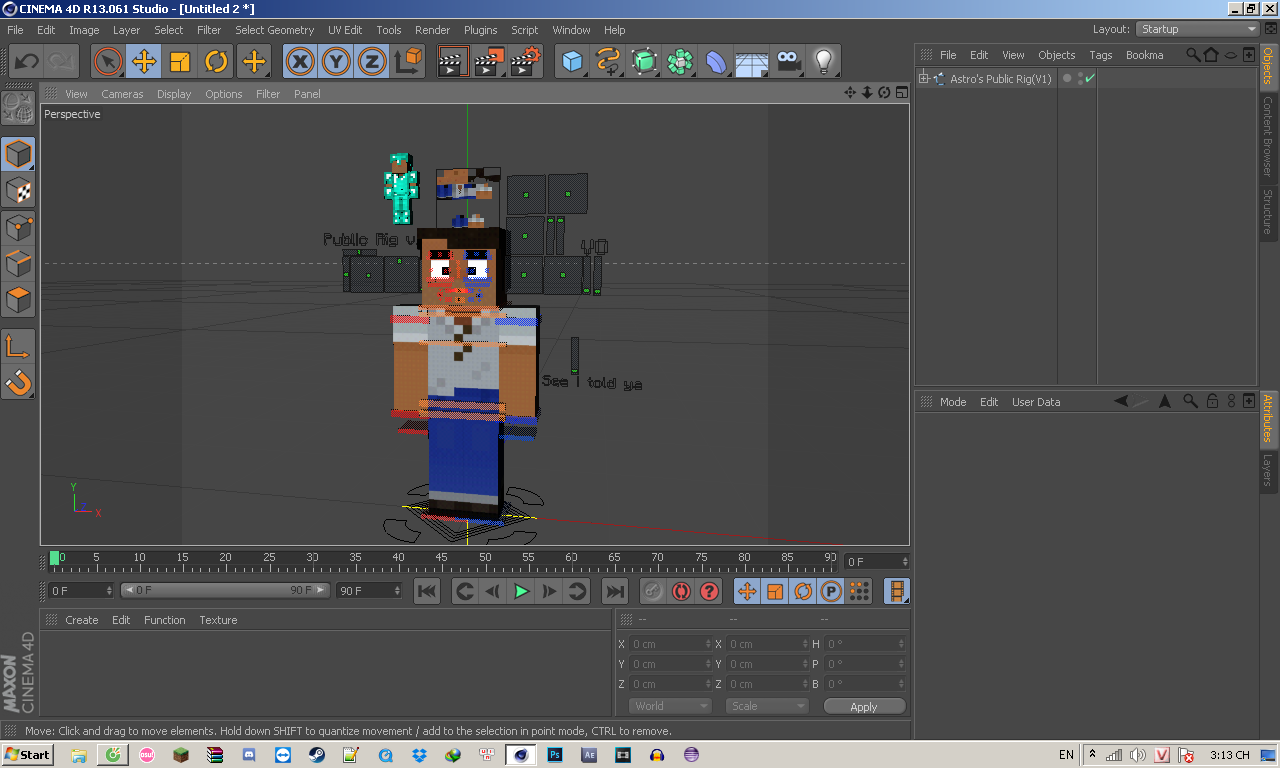Open the World coordinate system dropdown

pos(670,706)
